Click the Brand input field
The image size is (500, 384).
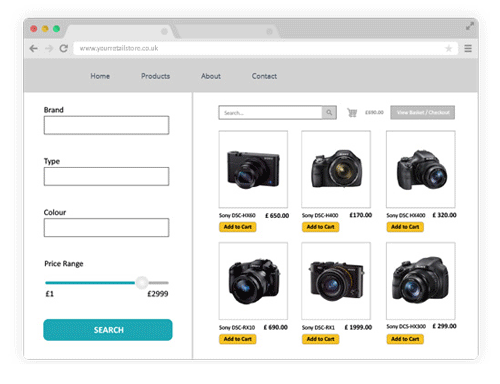coord(106,125)
